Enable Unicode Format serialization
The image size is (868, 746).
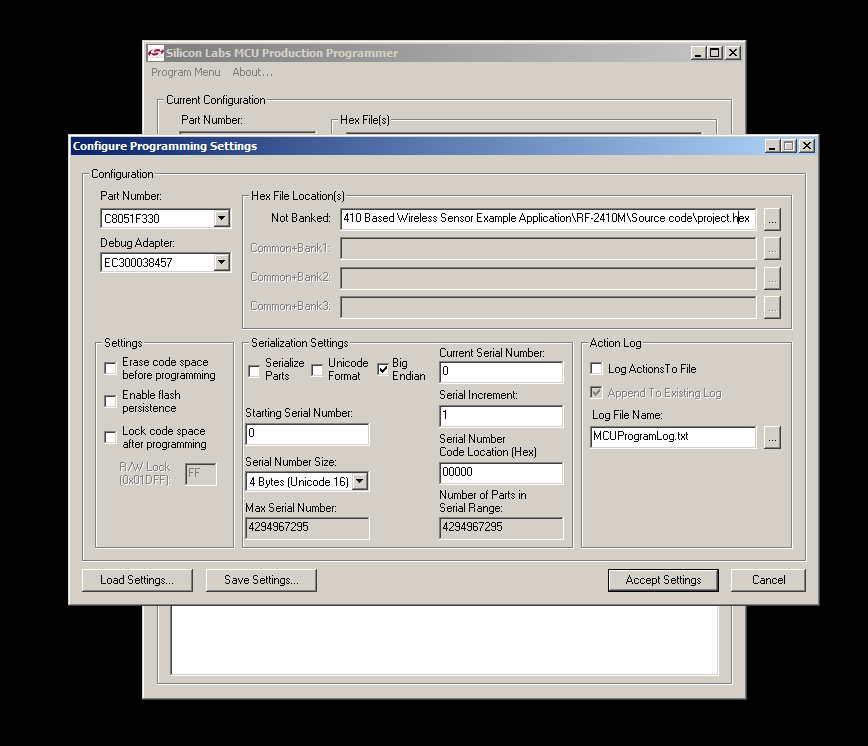pyautogui.click(x=316, y=369)
